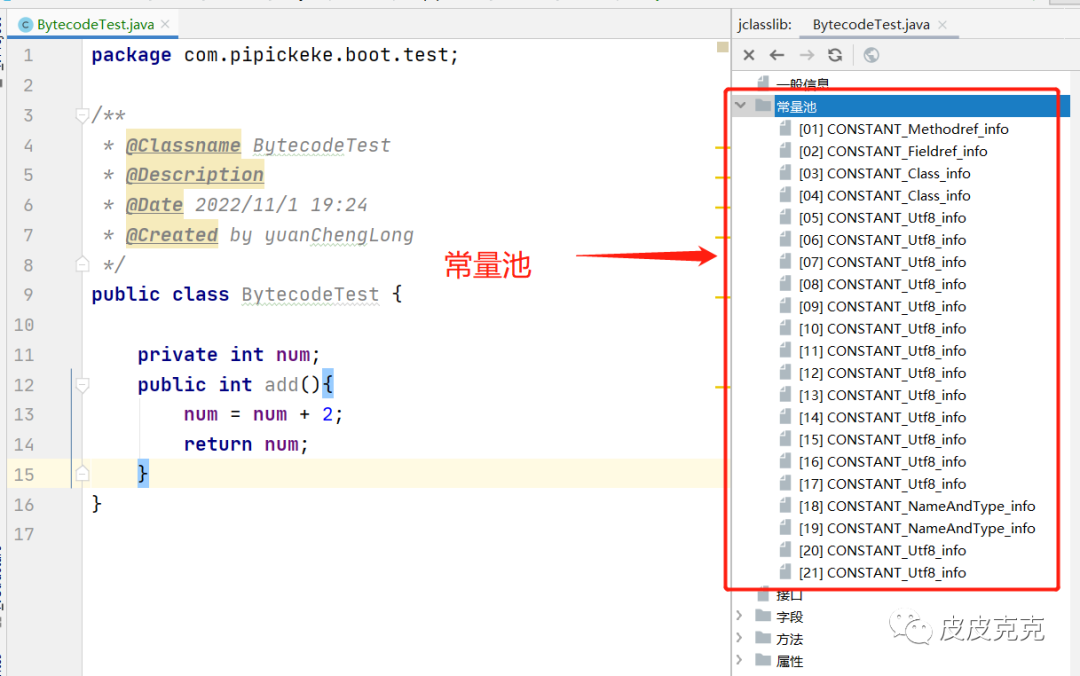The image size is (1080, 676).
Task: Click the @Description Javadoc tag
Action: click(x=195, y=175)
